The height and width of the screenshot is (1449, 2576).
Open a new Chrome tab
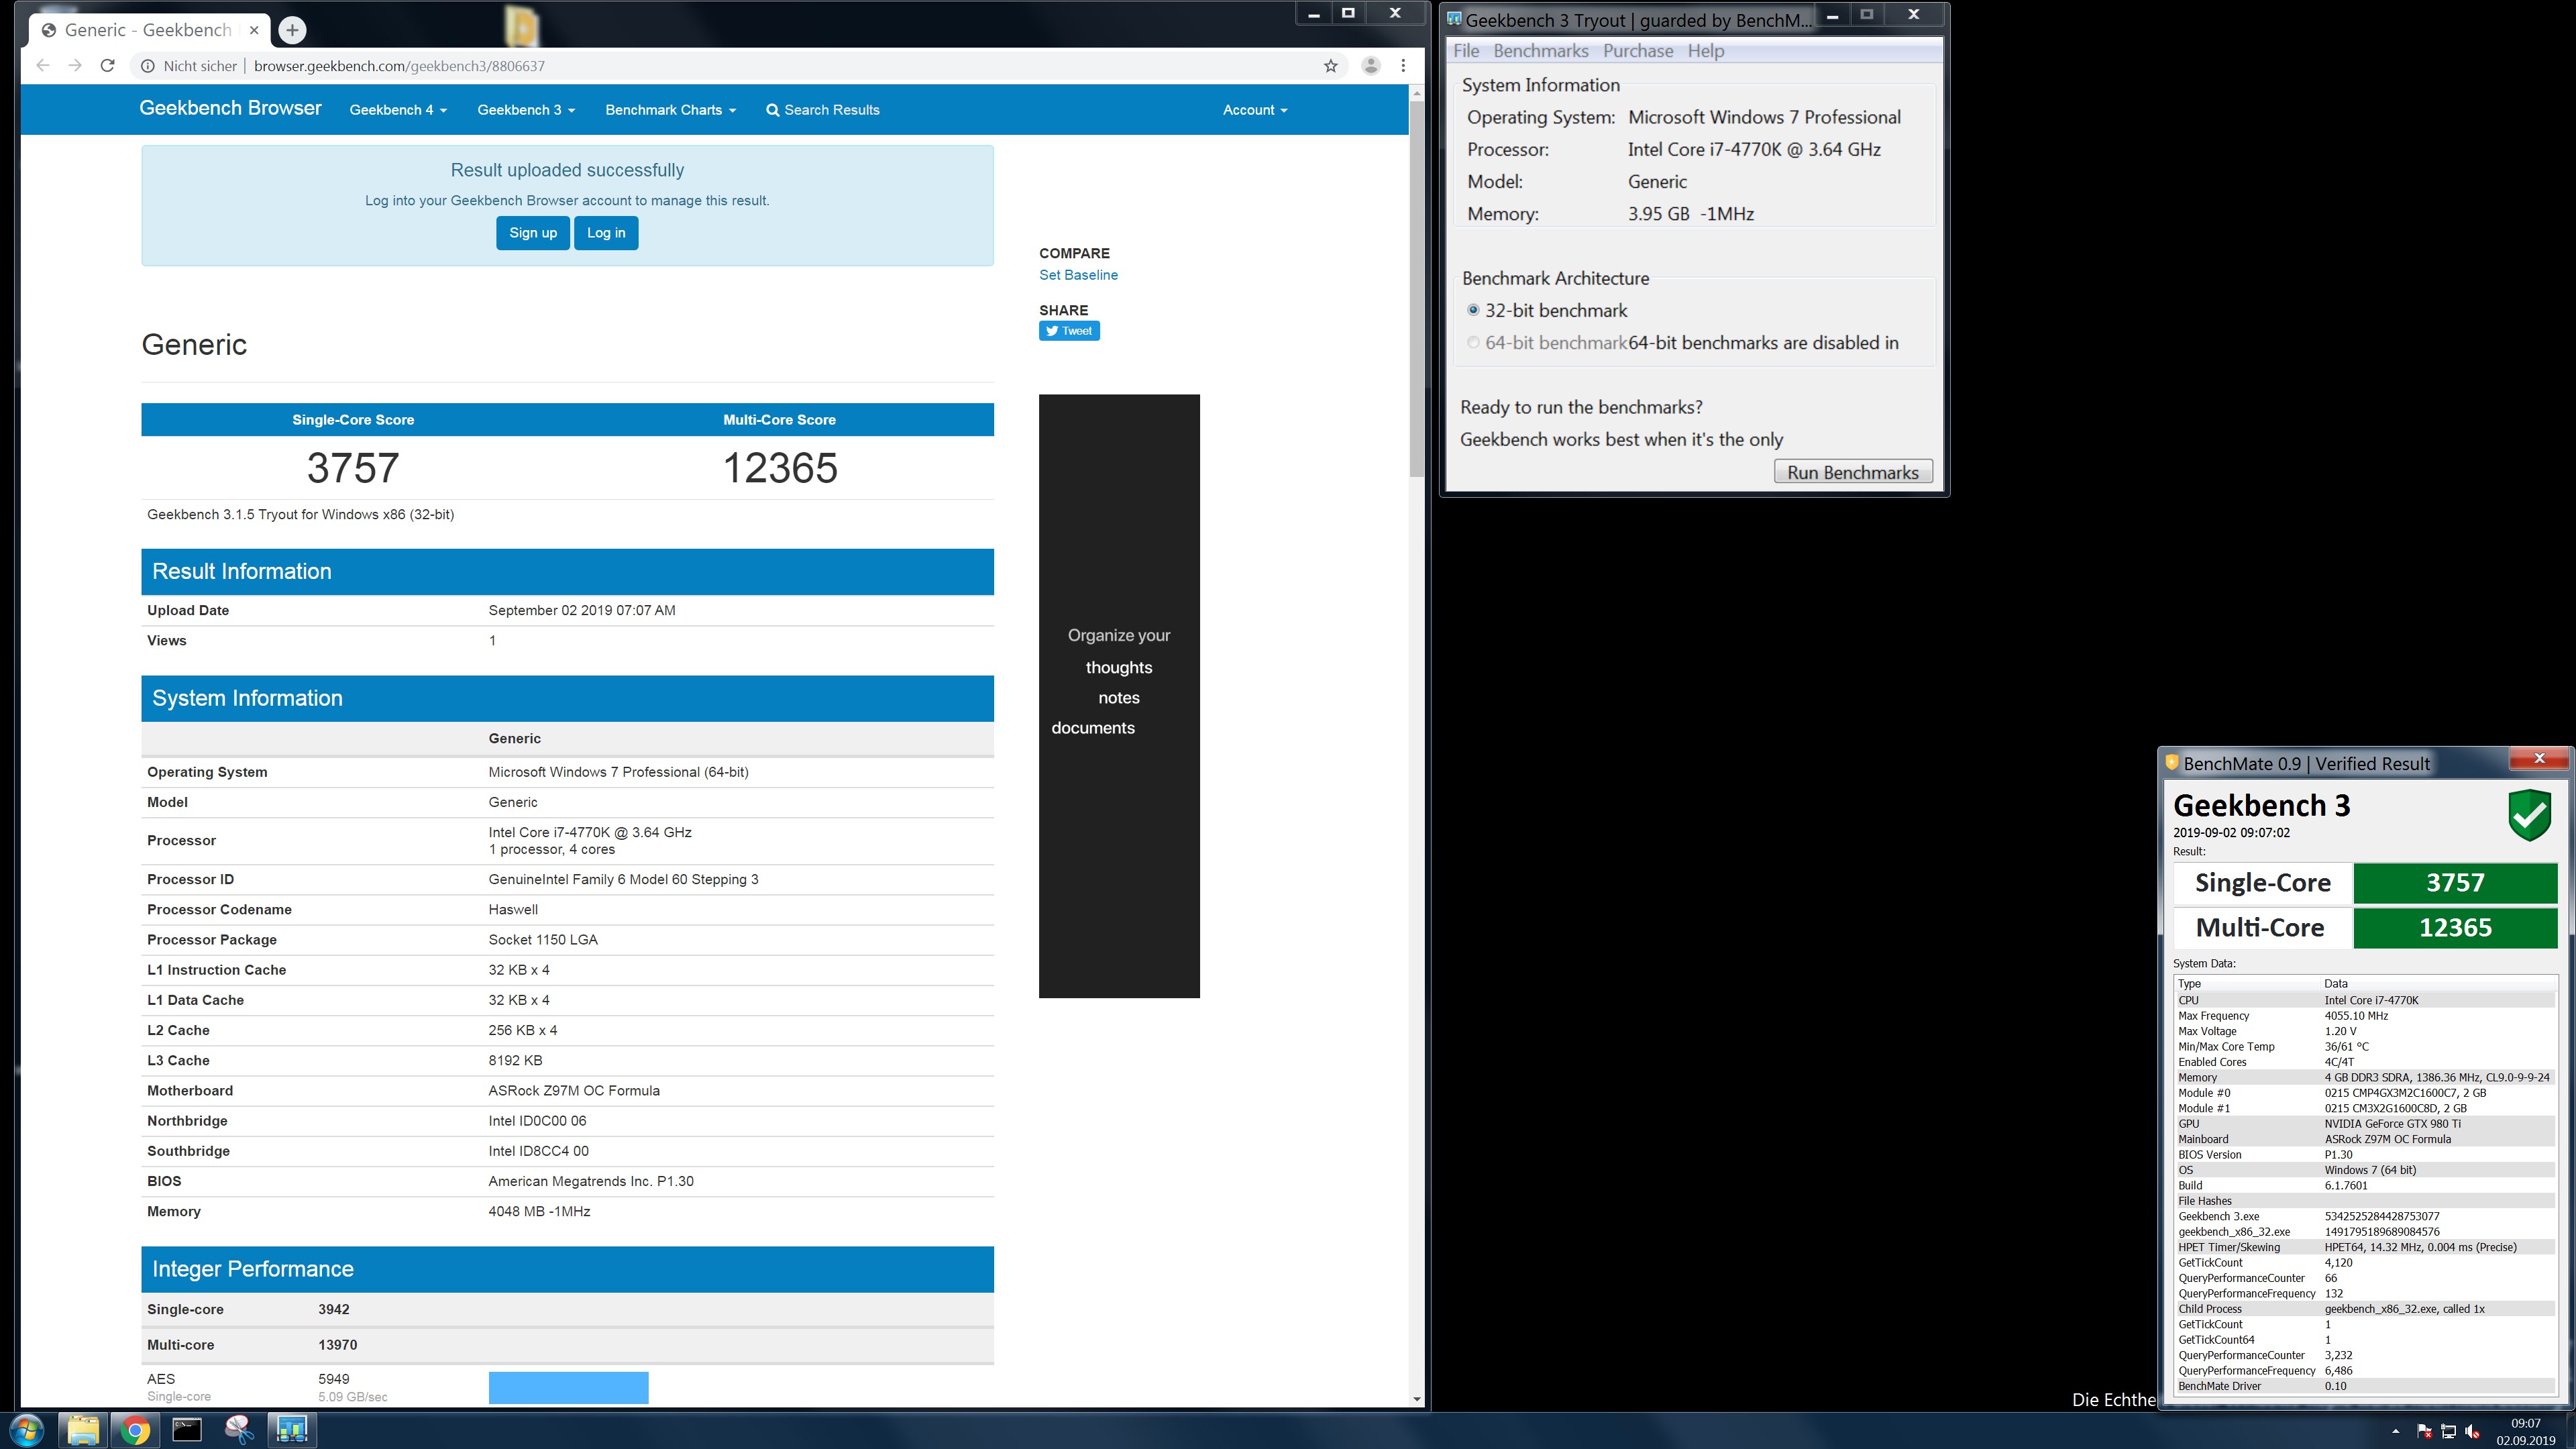point(292,30)
